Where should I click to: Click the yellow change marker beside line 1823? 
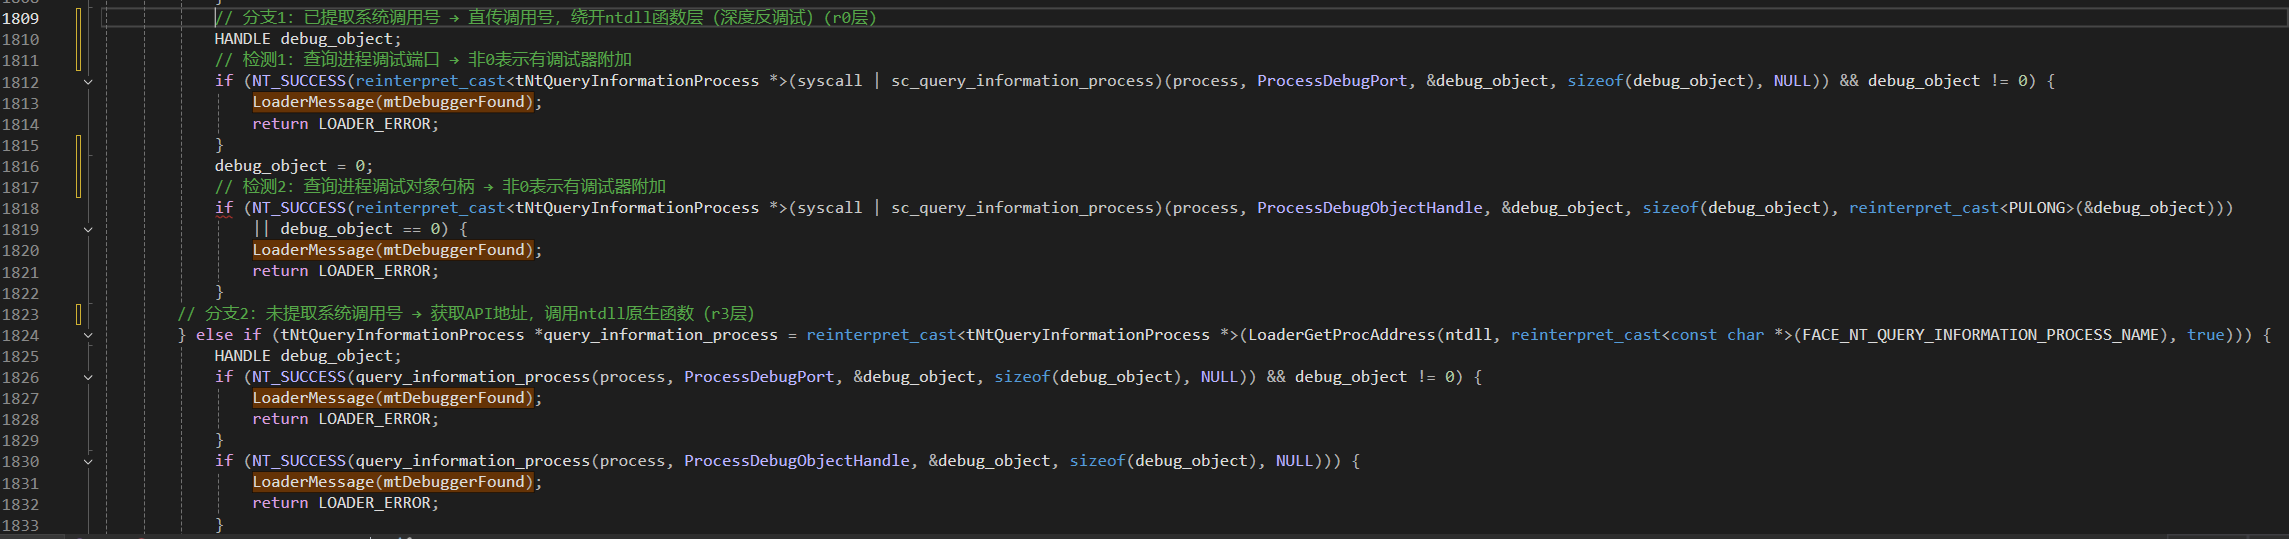pos(78,314)
